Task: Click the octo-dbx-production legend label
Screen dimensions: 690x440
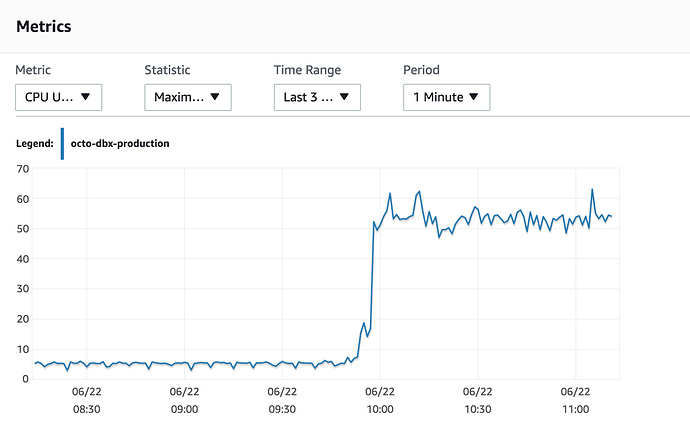Action: click(120, 143)
